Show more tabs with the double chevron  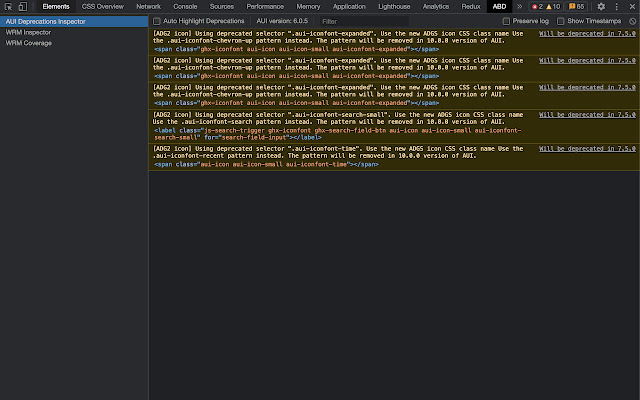click(x=519, y=7)
